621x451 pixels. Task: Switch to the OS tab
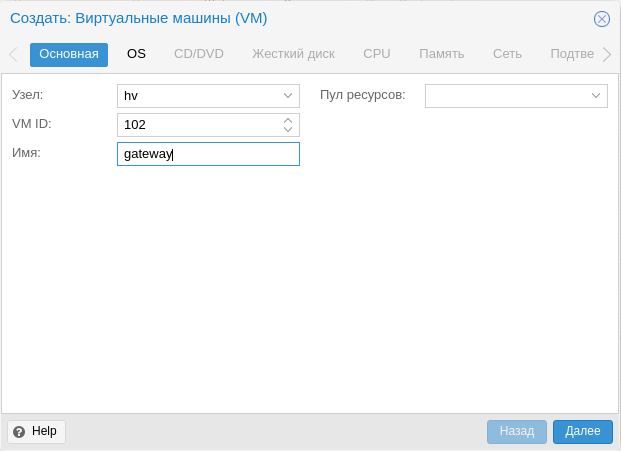(136, 54)
